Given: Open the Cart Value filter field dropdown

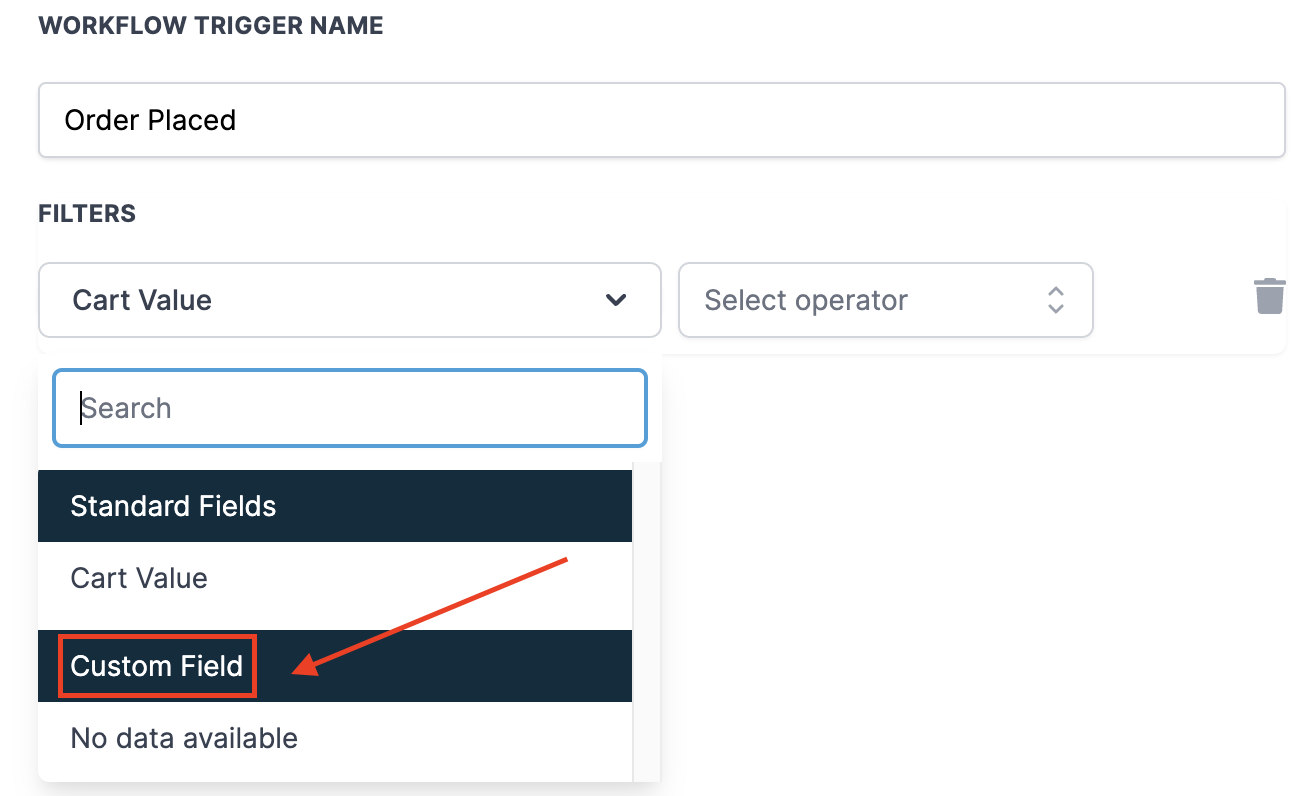Looking at the screenshot, I should [349, 300].
